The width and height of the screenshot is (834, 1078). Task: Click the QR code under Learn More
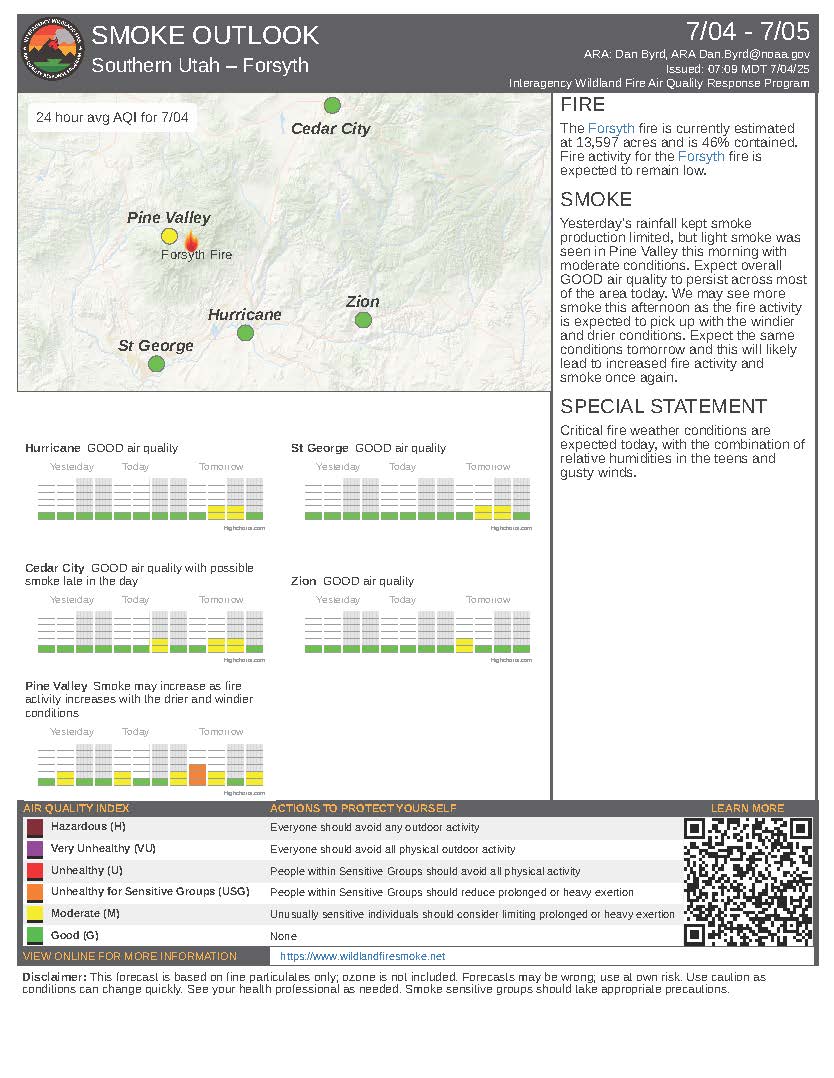(x=747, y=881)
